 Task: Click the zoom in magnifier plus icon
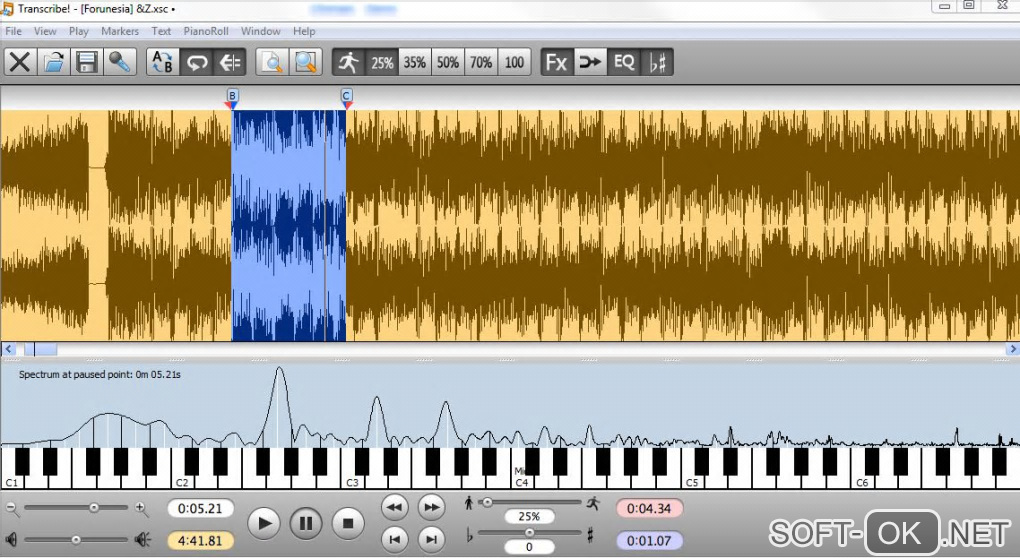coord(141,508)
